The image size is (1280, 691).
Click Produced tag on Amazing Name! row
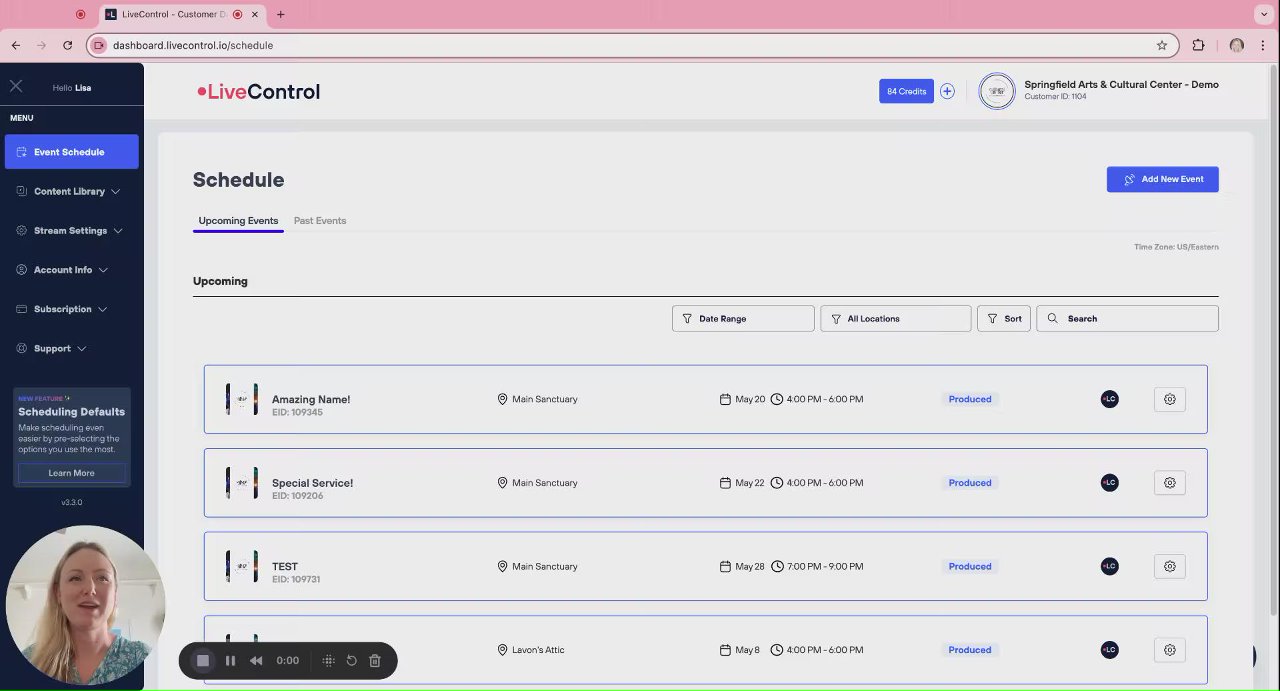970,399
